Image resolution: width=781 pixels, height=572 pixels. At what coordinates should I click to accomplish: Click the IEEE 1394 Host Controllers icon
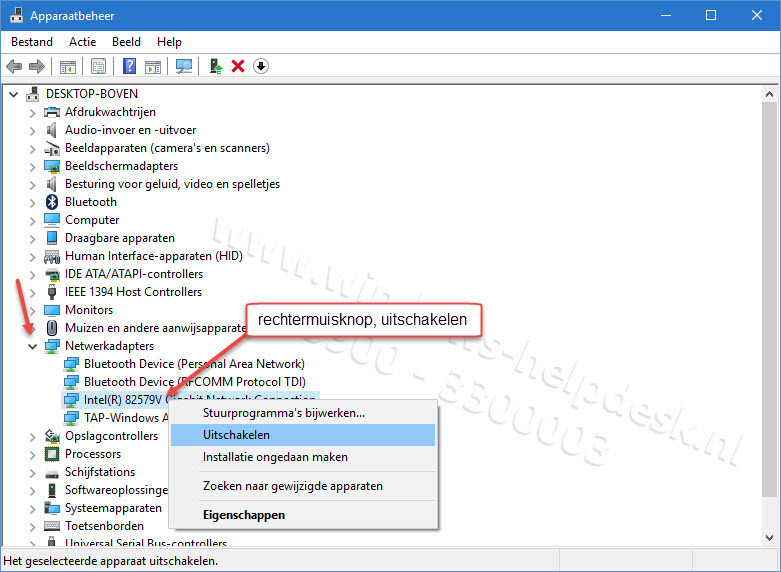pos(52,292)
